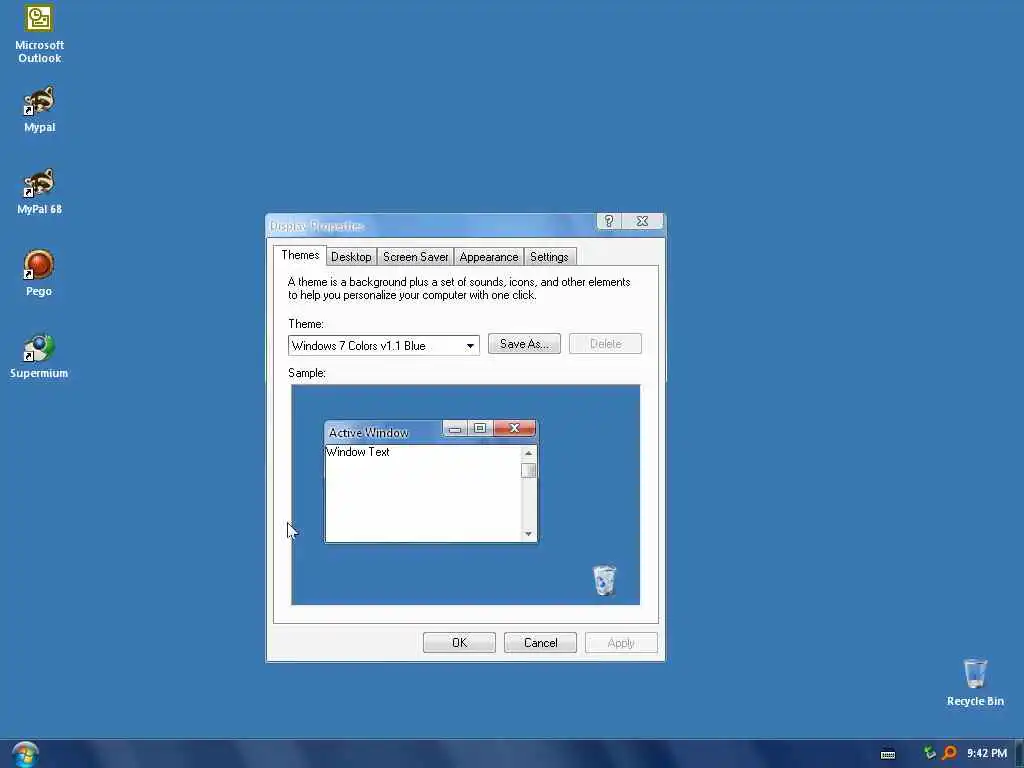Screen dimensions: 1024x768
Task: Switch to the Desktop tab
Action: pos(351,257)
